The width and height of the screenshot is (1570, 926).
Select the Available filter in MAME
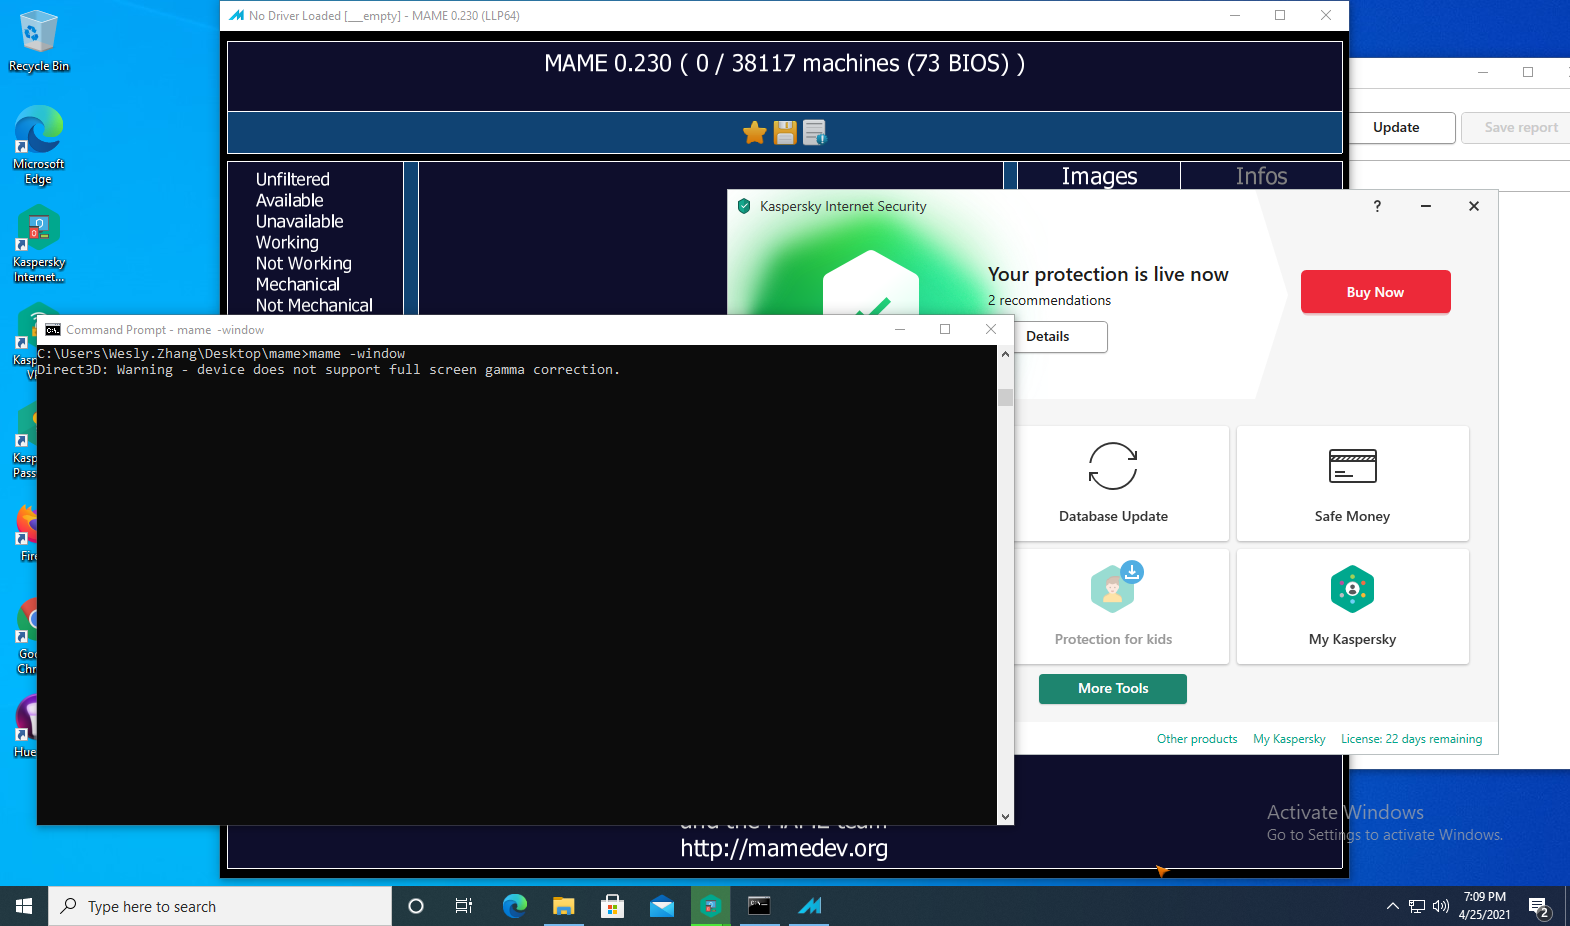pyautogui.click(x=290, y=200)
